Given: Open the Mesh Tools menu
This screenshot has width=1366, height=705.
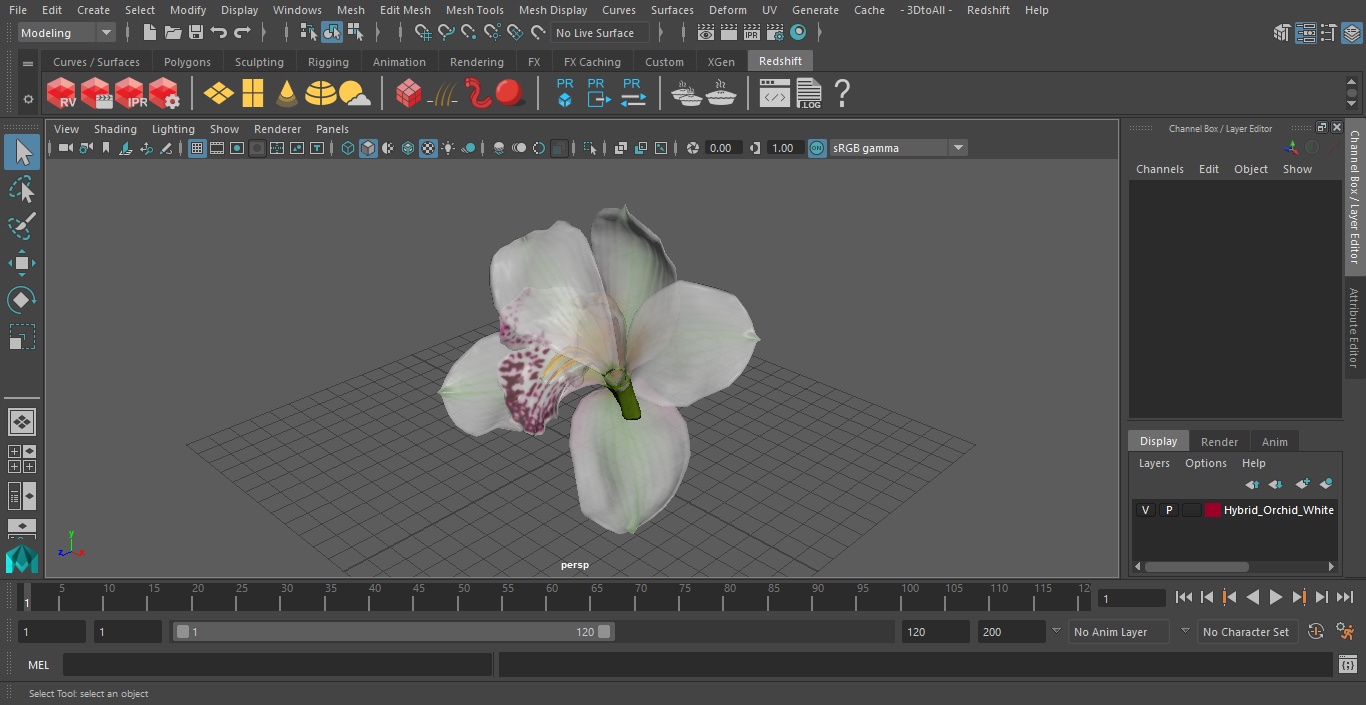Looking at the screenshot, I should point(474,10).
